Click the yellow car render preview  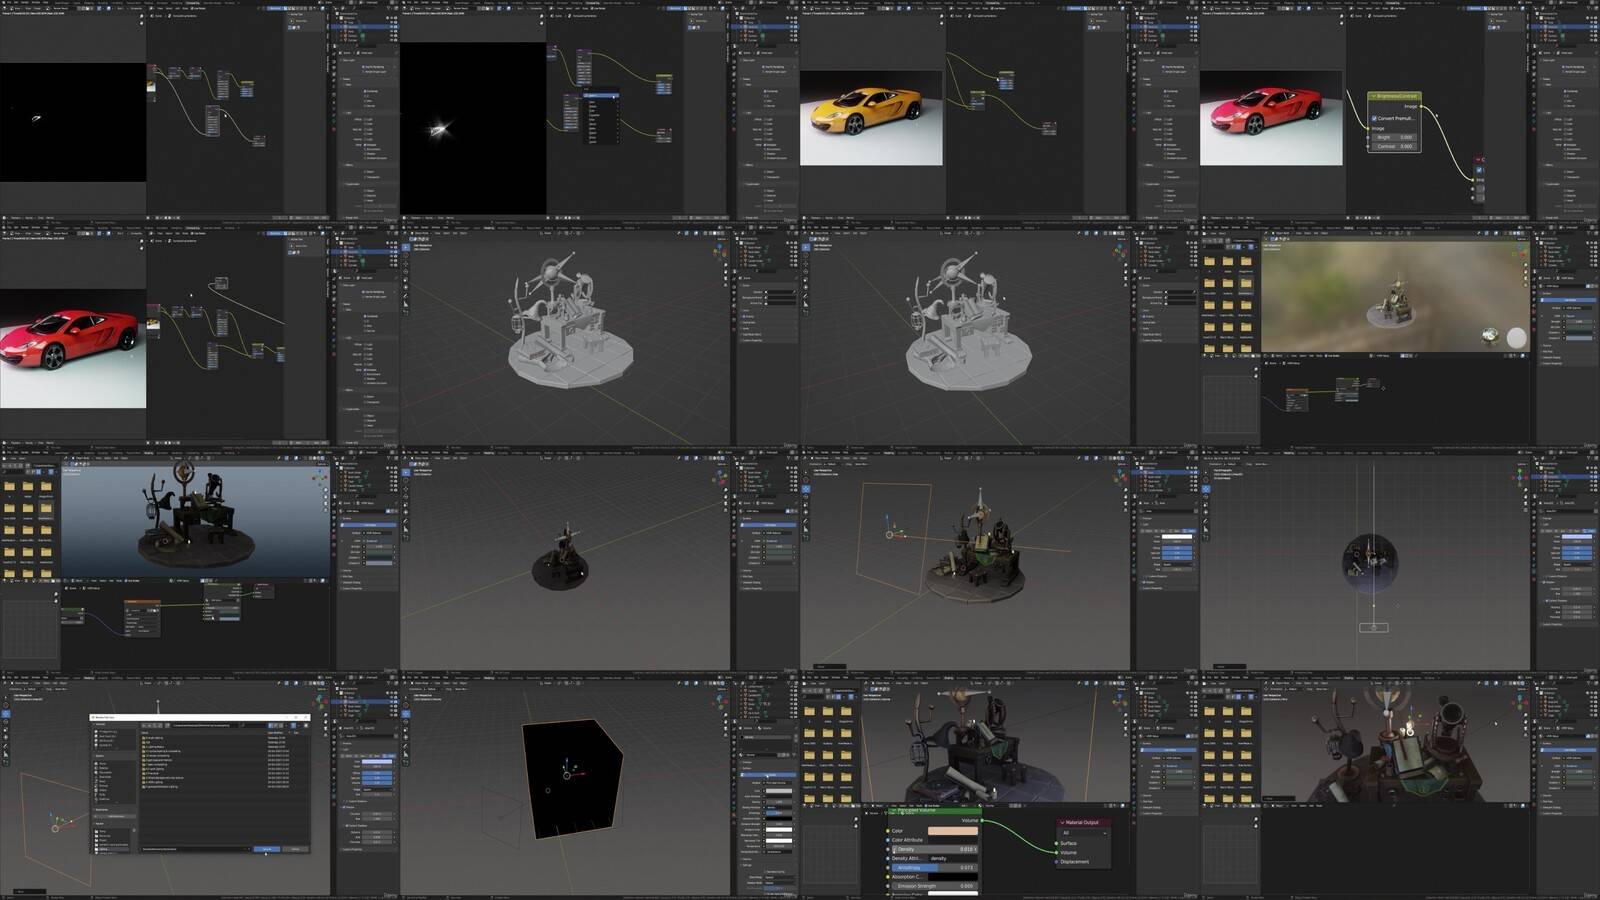click(871, 118)
